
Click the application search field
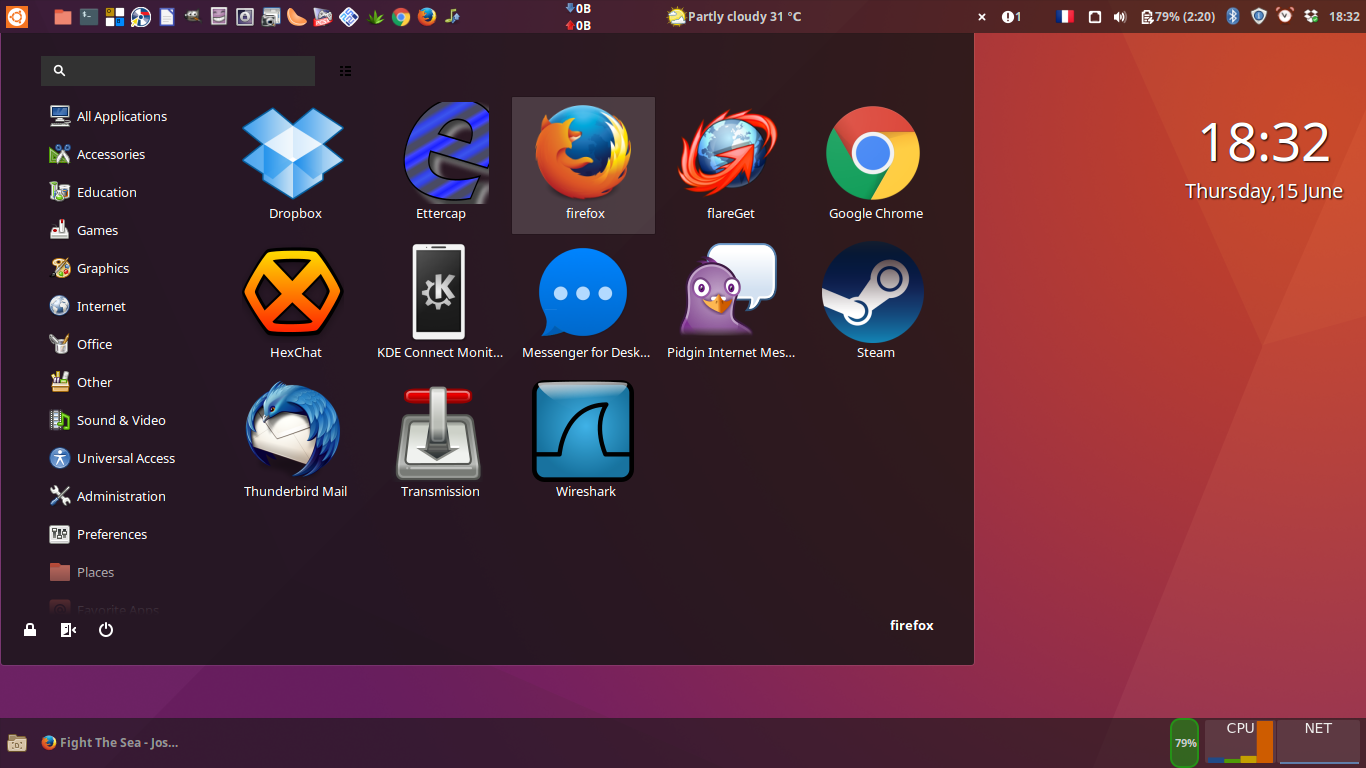click(x=177, y=71)
